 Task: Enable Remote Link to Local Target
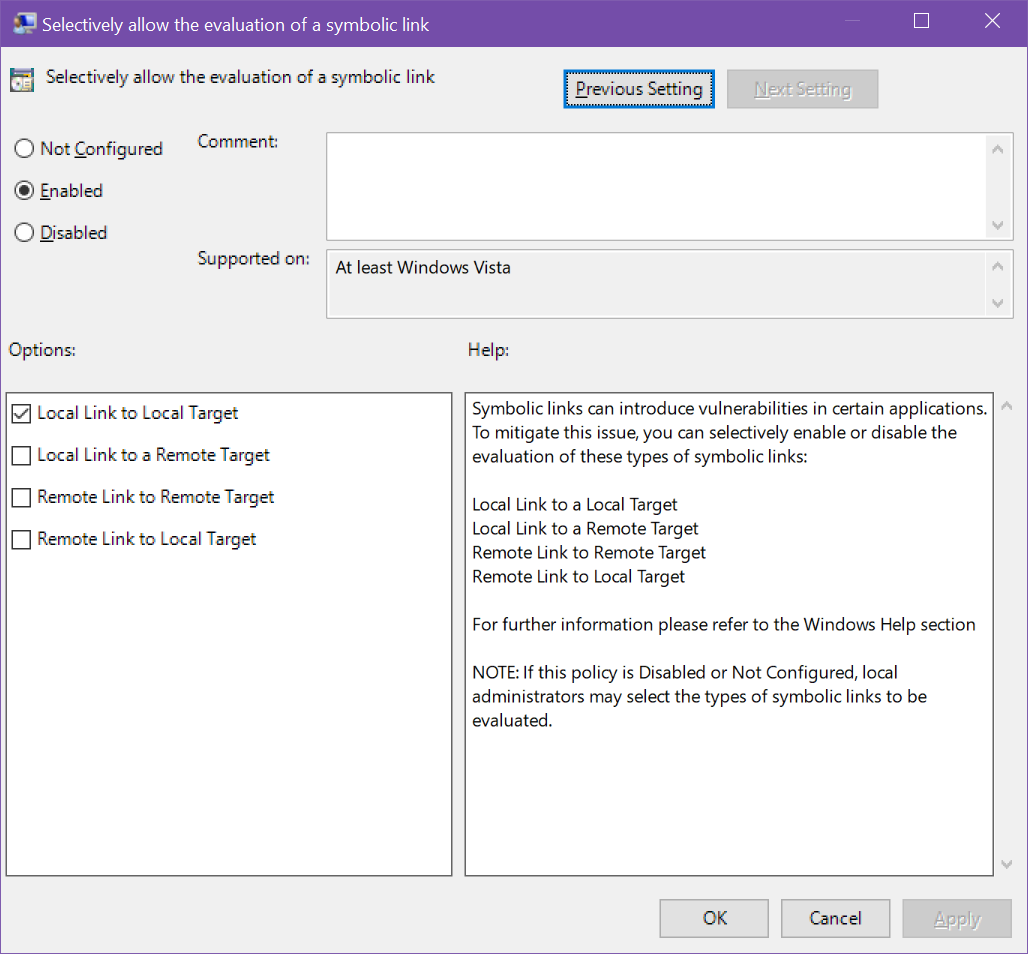pos(21,538)
